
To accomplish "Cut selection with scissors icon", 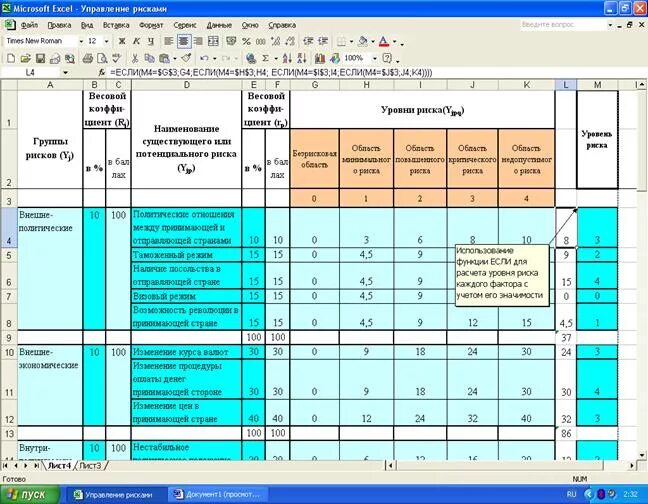I will point(135,58).
